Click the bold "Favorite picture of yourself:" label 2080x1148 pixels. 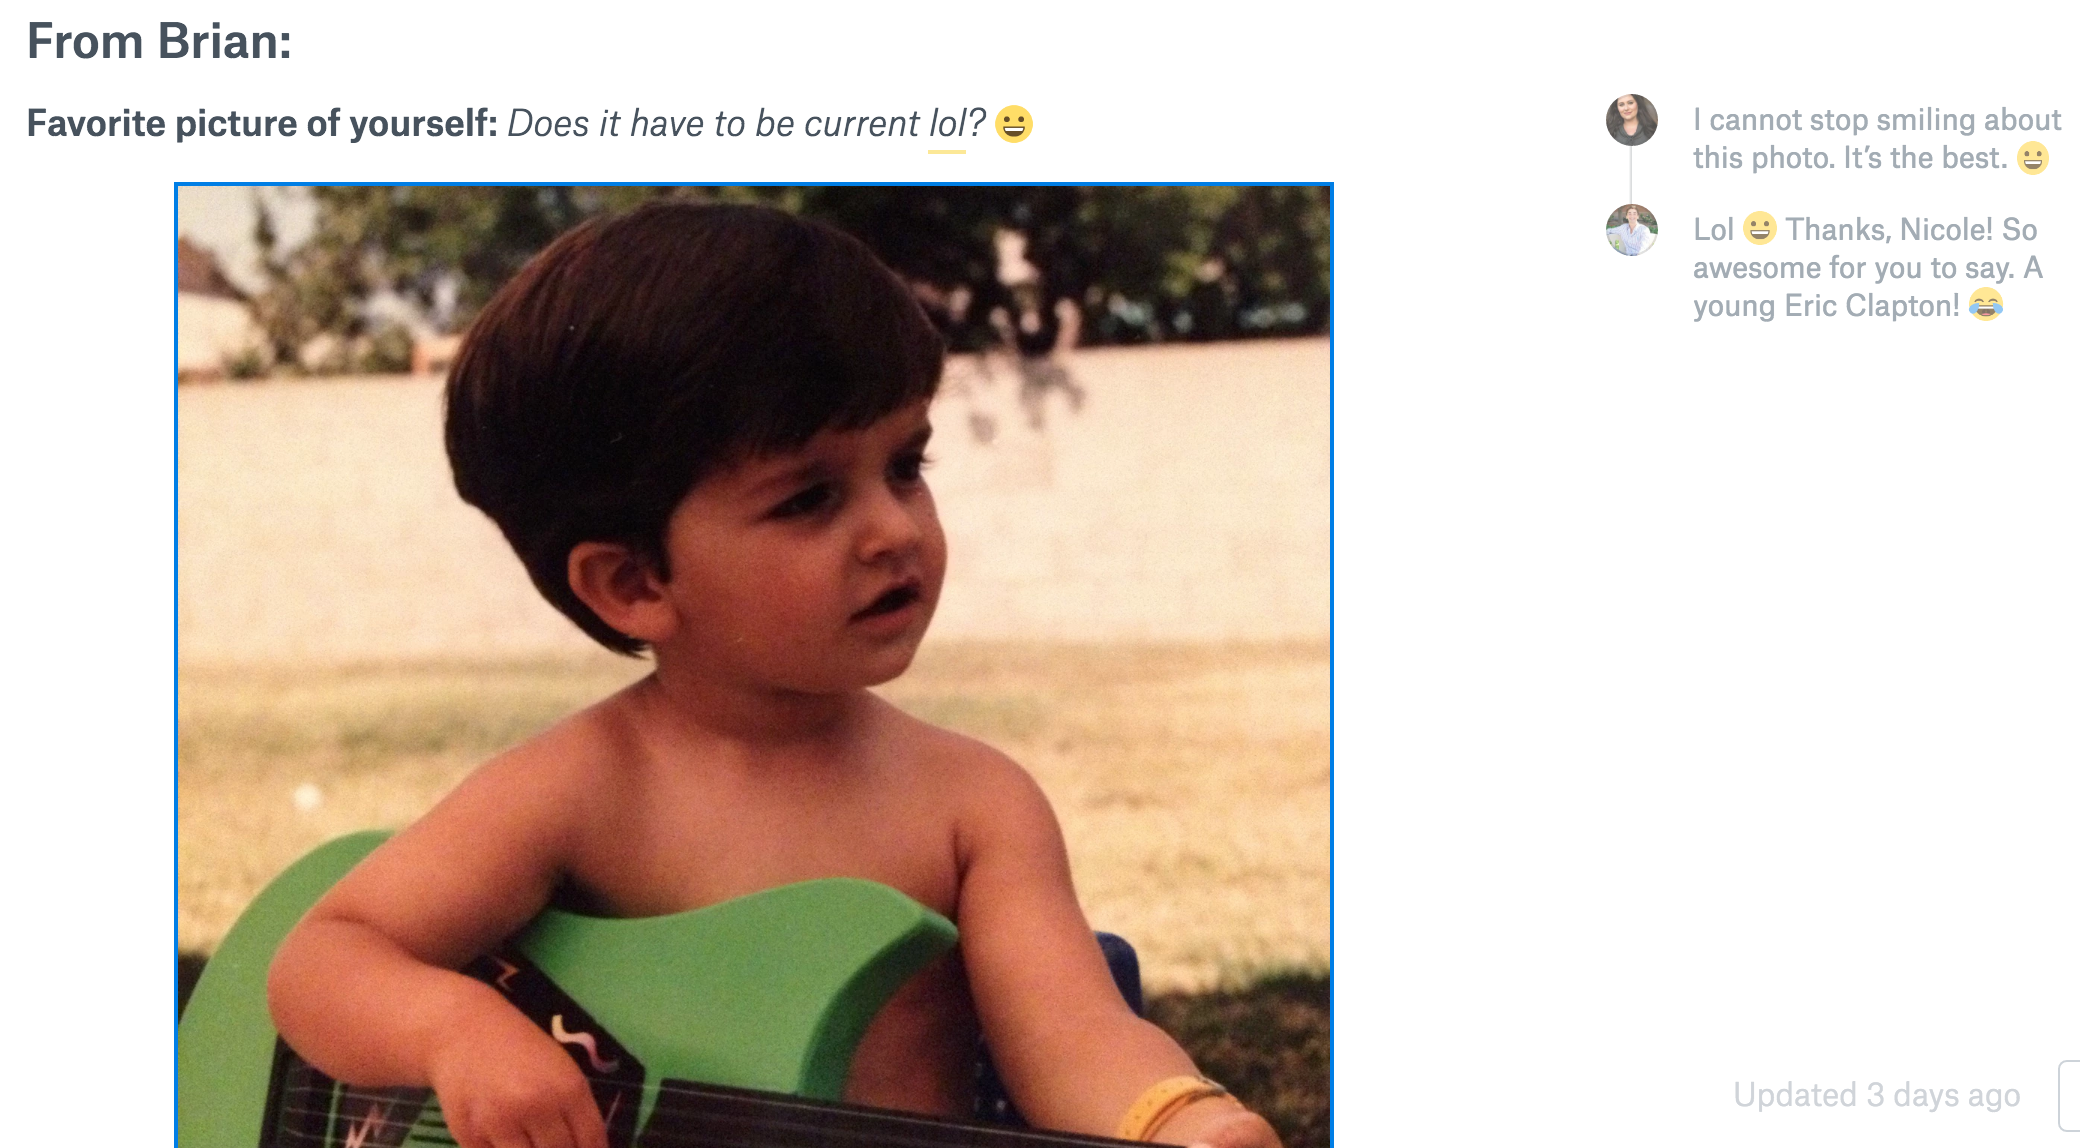coord(262,124)
